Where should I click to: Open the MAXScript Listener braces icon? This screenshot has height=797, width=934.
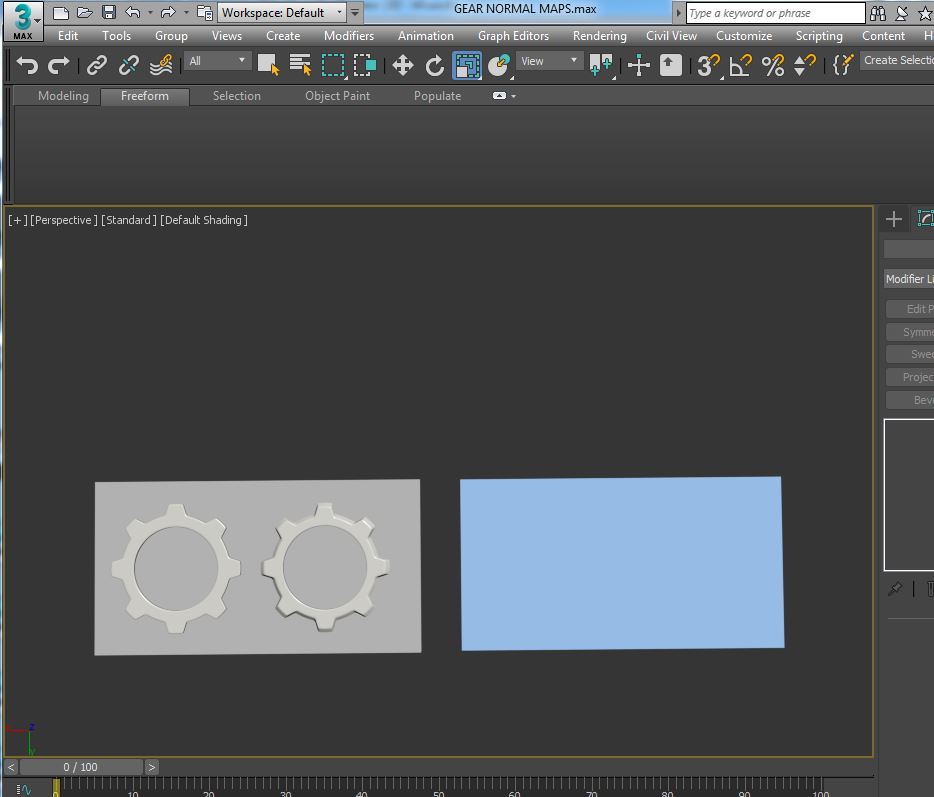tap(843, 66)
